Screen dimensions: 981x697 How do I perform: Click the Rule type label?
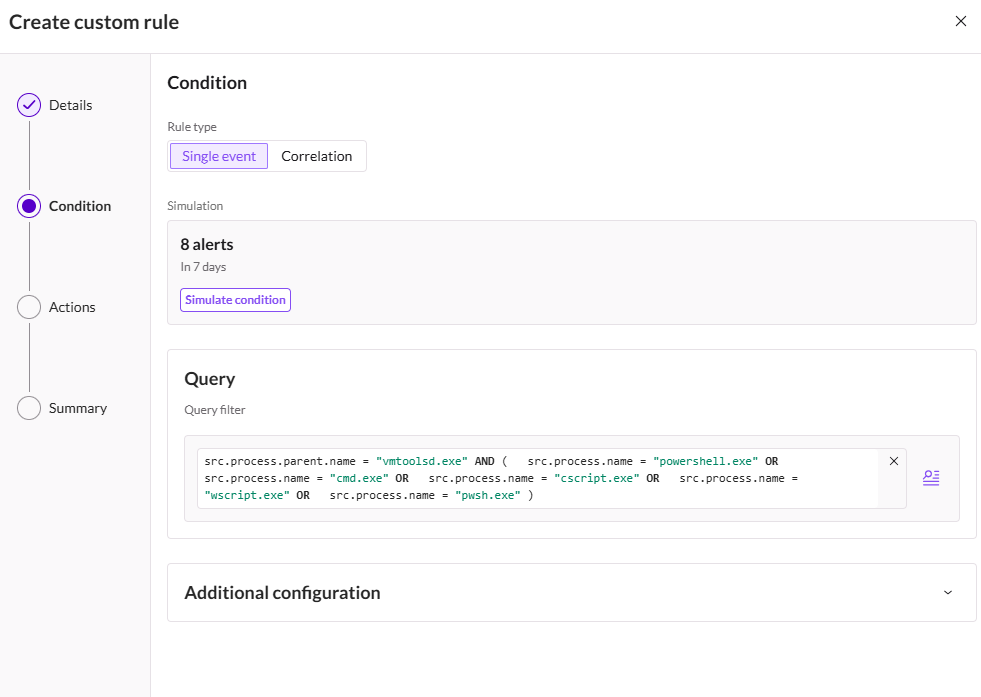tap(192, 126)
